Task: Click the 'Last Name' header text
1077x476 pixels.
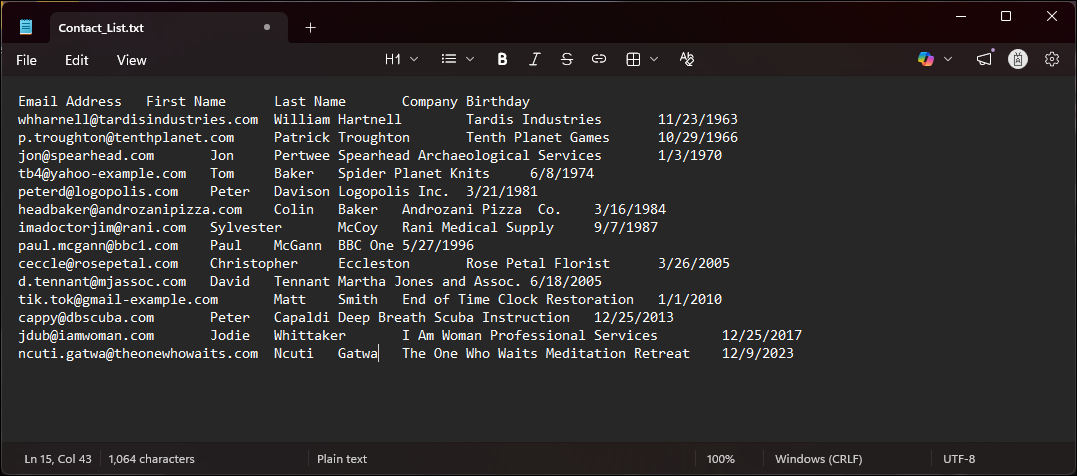Action: (x=310, y=102)
